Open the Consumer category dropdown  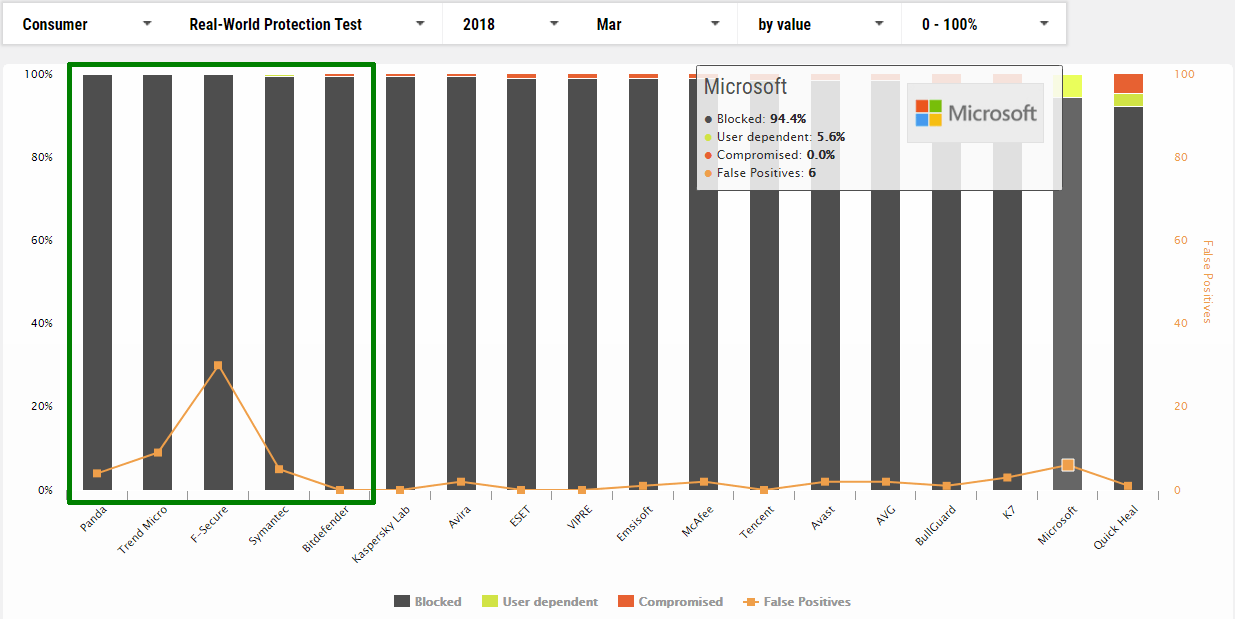[x=87, y=24]
